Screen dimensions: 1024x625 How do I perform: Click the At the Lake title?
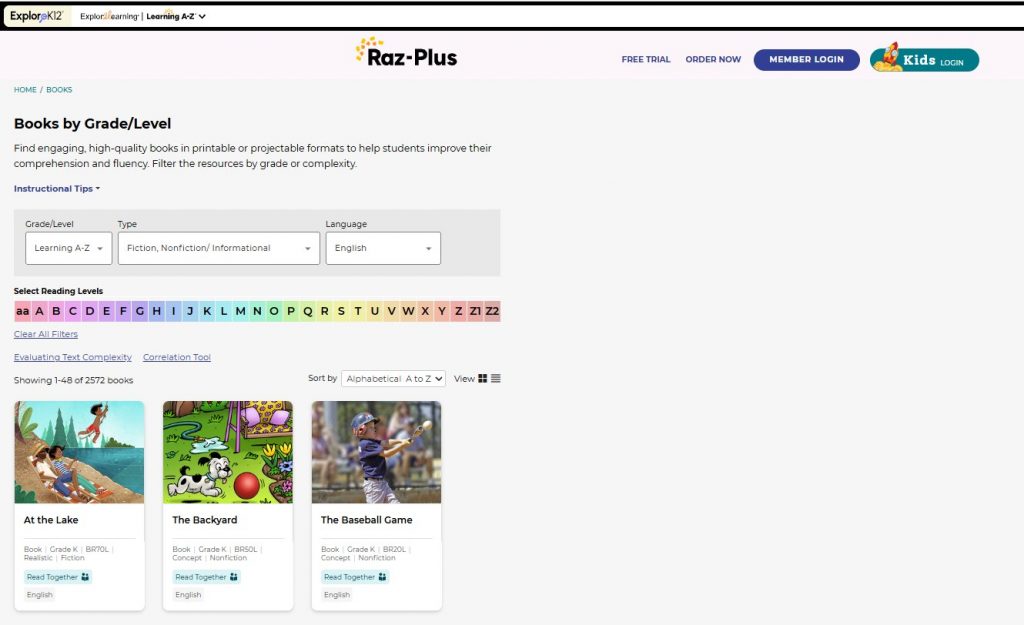pyautogui.click(x=51, y=521)
